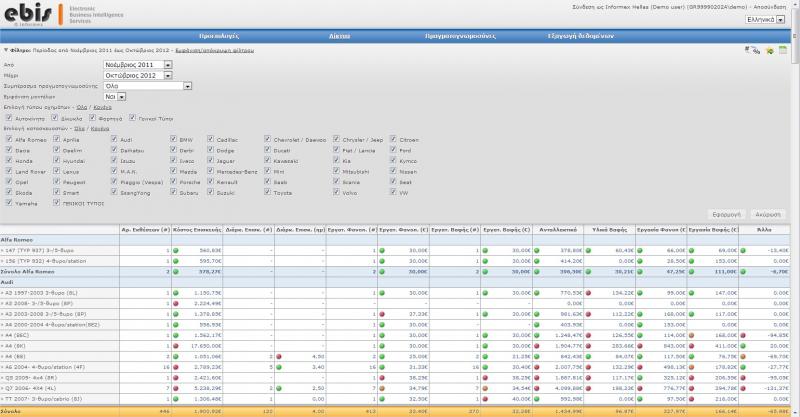Click green dot in Q7 2006- repair duration cell
Viewport: 800px width, 417px height.
point(279,388)
